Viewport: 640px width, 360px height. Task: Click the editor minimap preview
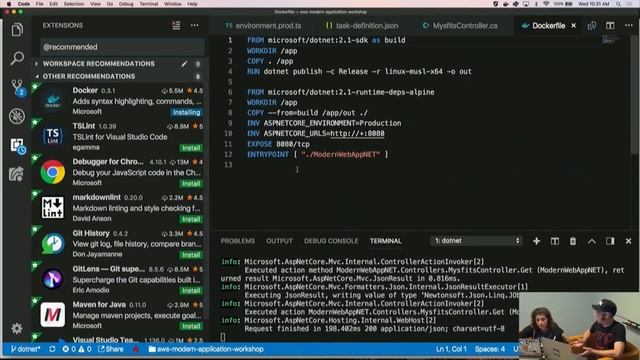(x=611, y=40)
